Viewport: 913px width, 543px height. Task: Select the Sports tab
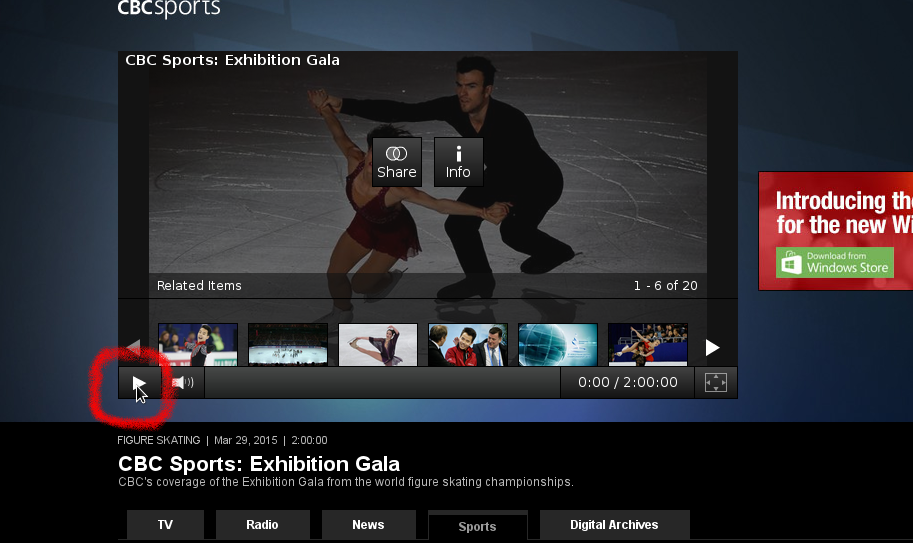(477, 526)
